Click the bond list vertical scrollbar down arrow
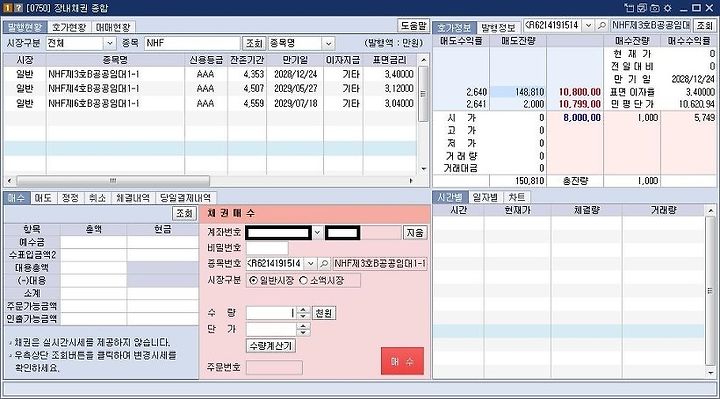This screenshot has width=720, height=399. pos(423,169)
